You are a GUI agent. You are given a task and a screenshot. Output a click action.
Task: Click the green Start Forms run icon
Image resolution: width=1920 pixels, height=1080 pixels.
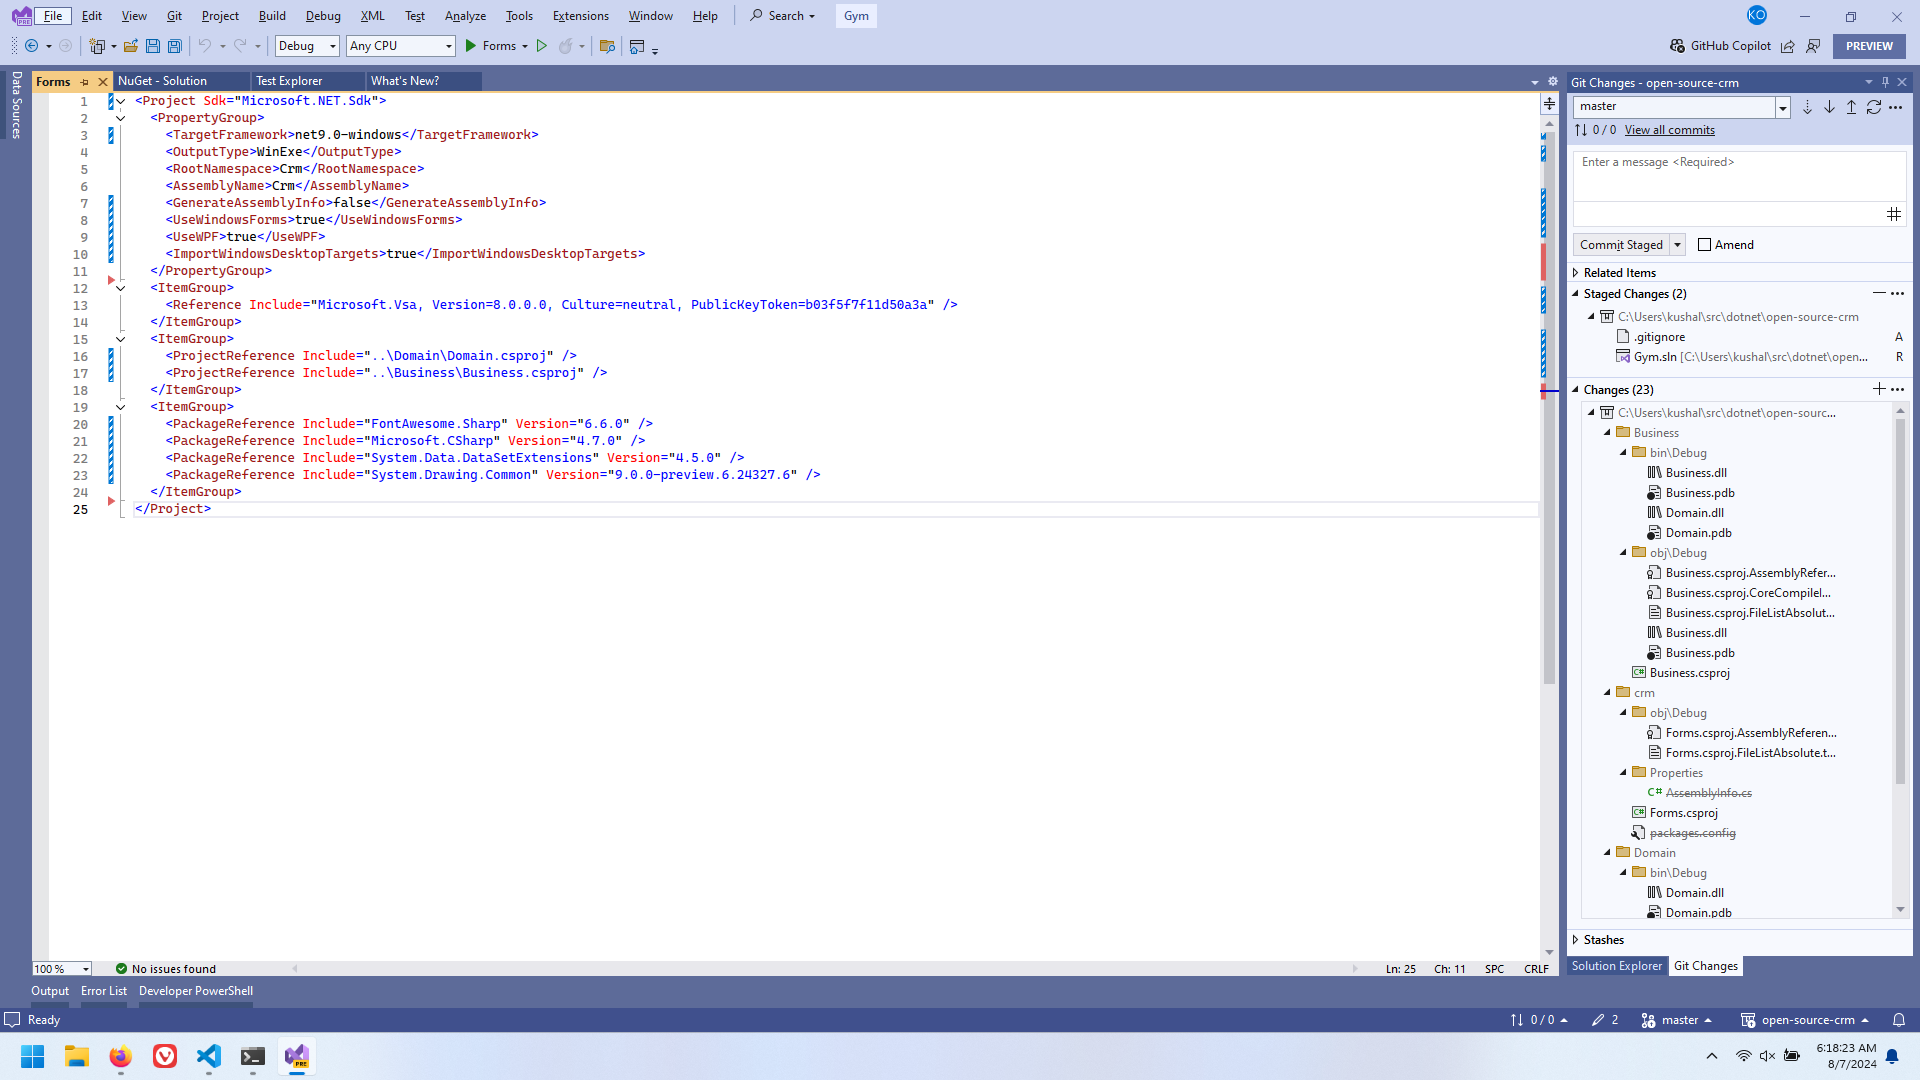[x=471, y=46]
